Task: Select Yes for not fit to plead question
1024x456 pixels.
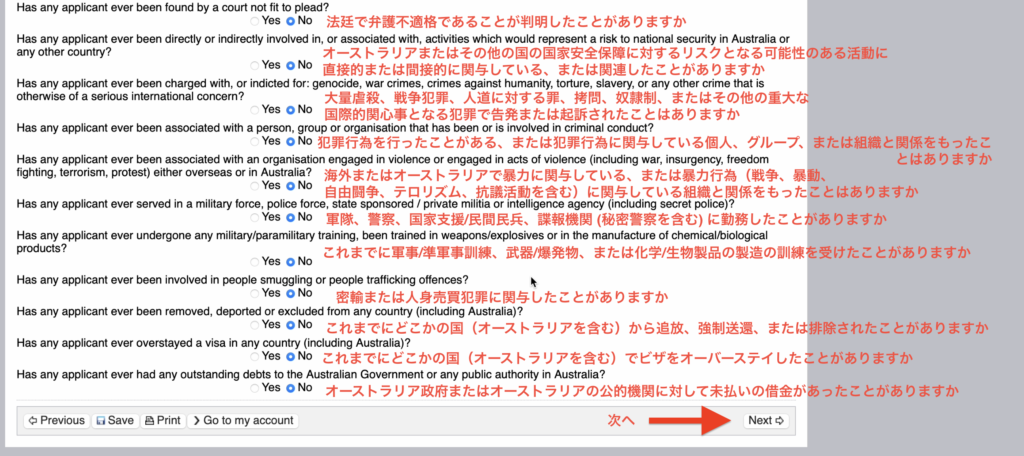Action: (254, 20)
